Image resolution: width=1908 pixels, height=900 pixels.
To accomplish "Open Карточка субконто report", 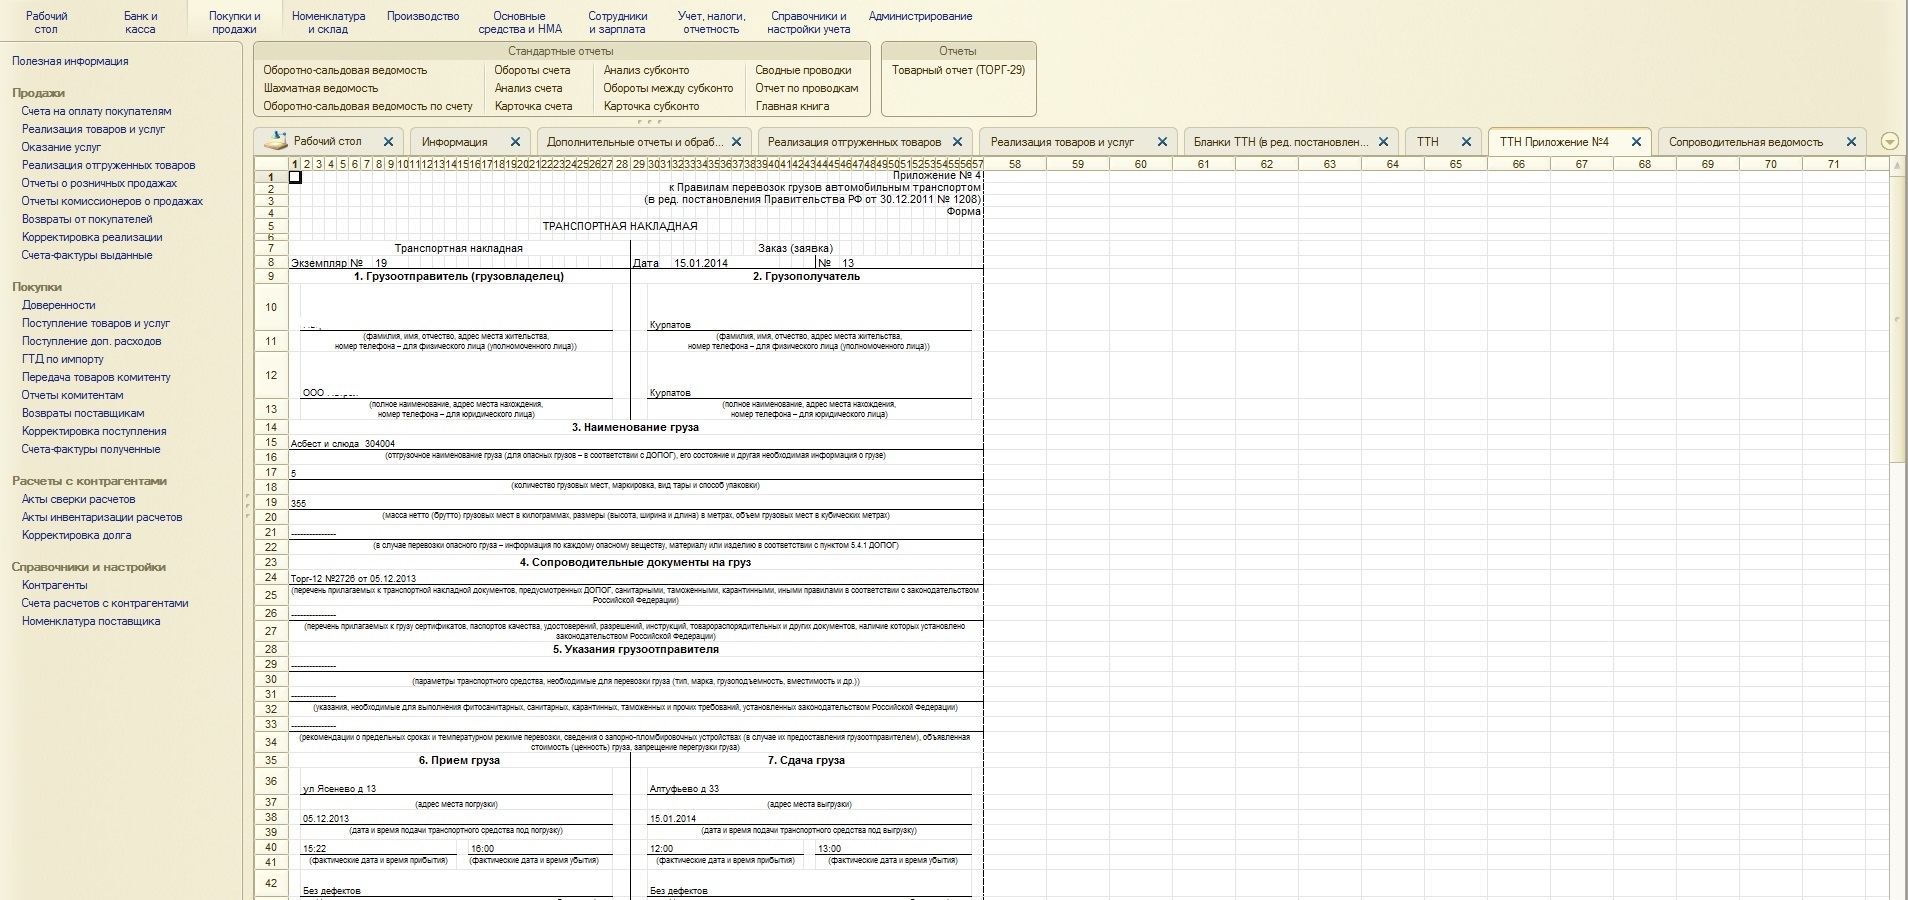I will point(651,106).
